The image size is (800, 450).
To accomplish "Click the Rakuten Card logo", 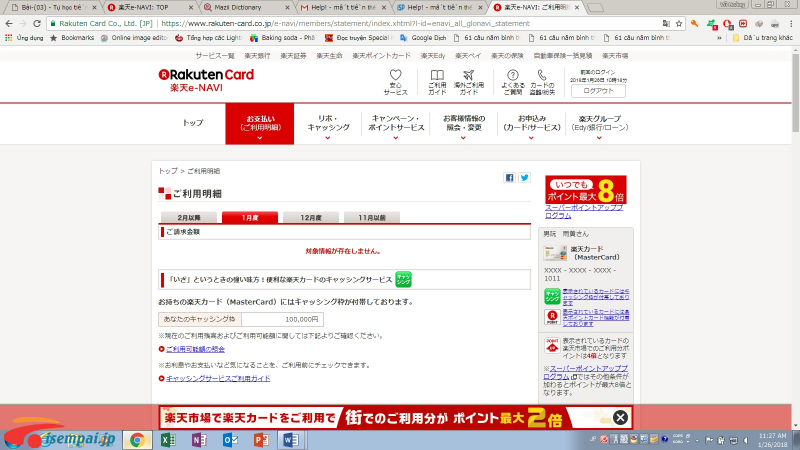I will click(x=206, y=75).
